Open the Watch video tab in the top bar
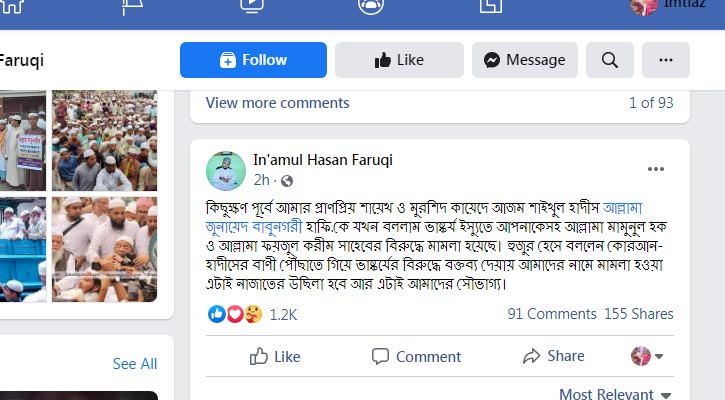Viewport: 725px width, 400px height. (x=251, y=6)
